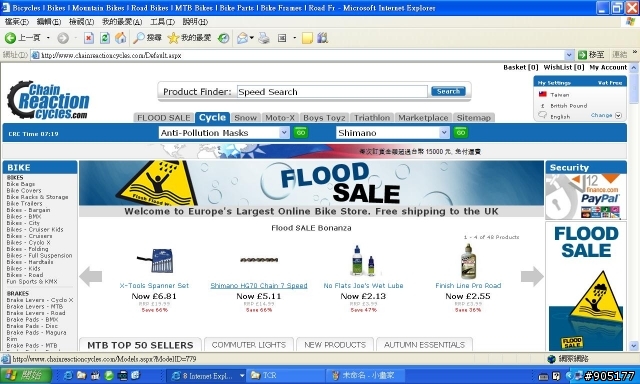Click Finish Line Pro Road bottle image
This screenshot has width=640, height=384.
tap(468, 261)
